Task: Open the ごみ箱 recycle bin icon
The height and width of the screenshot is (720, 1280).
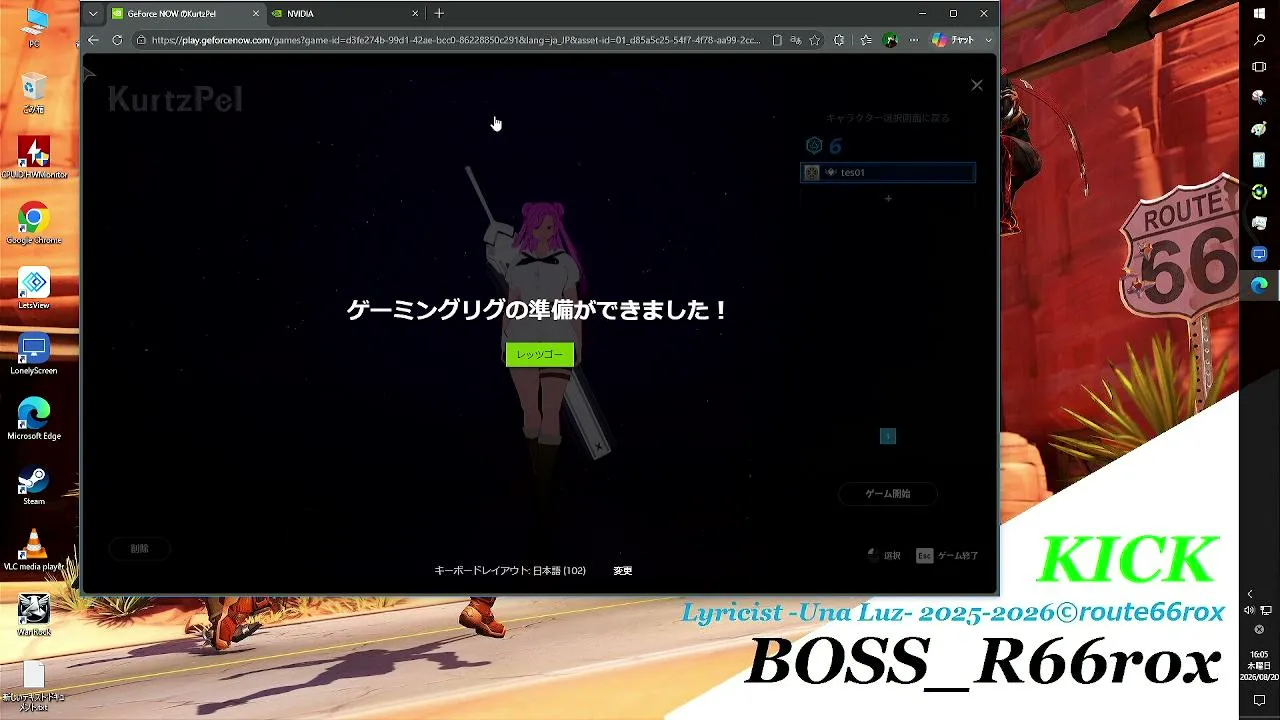Action: 34,93
